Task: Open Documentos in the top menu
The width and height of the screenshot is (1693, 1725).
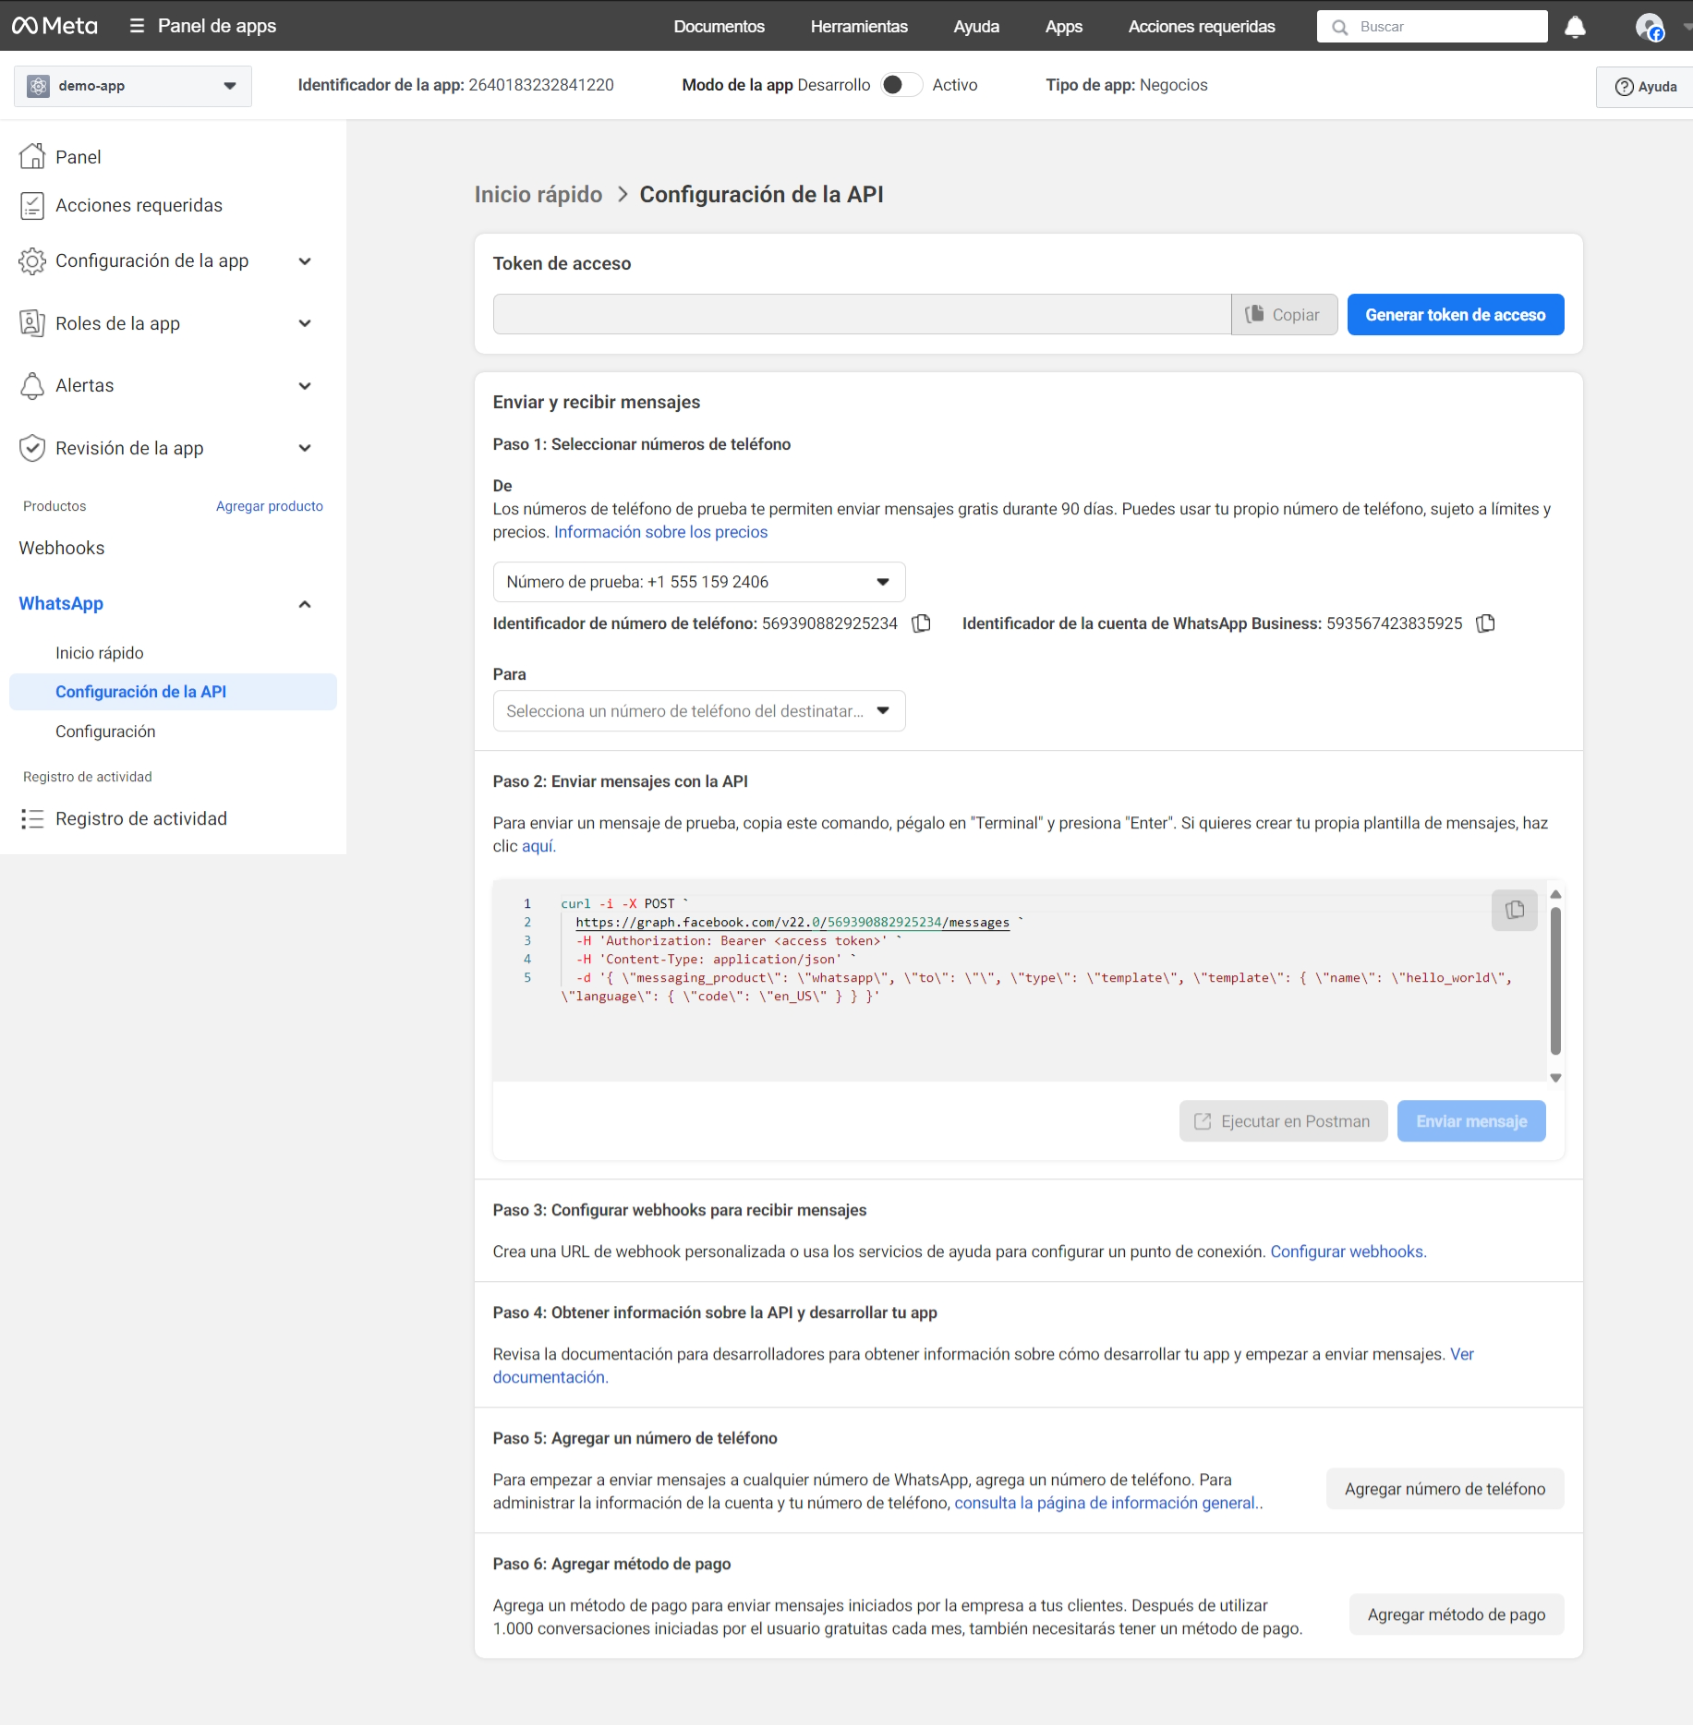Action: pos(718,27)
